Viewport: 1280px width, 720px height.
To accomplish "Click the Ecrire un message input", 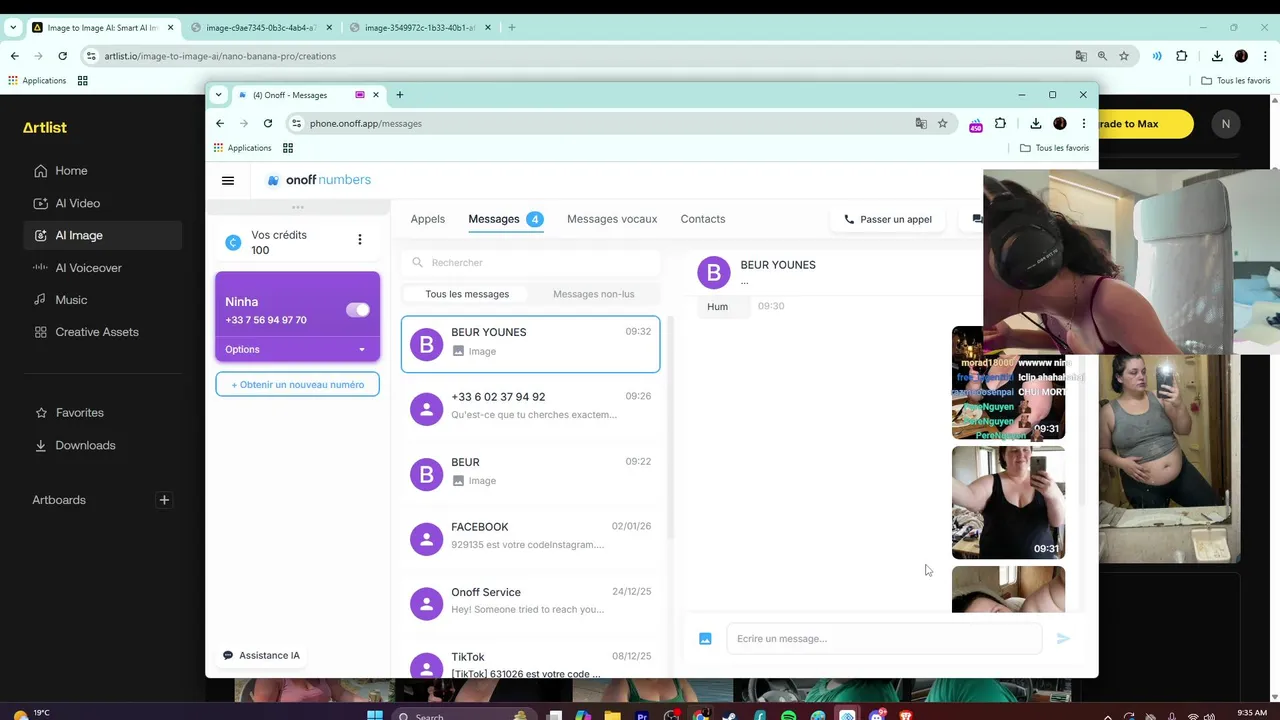I will coord(884,638).
